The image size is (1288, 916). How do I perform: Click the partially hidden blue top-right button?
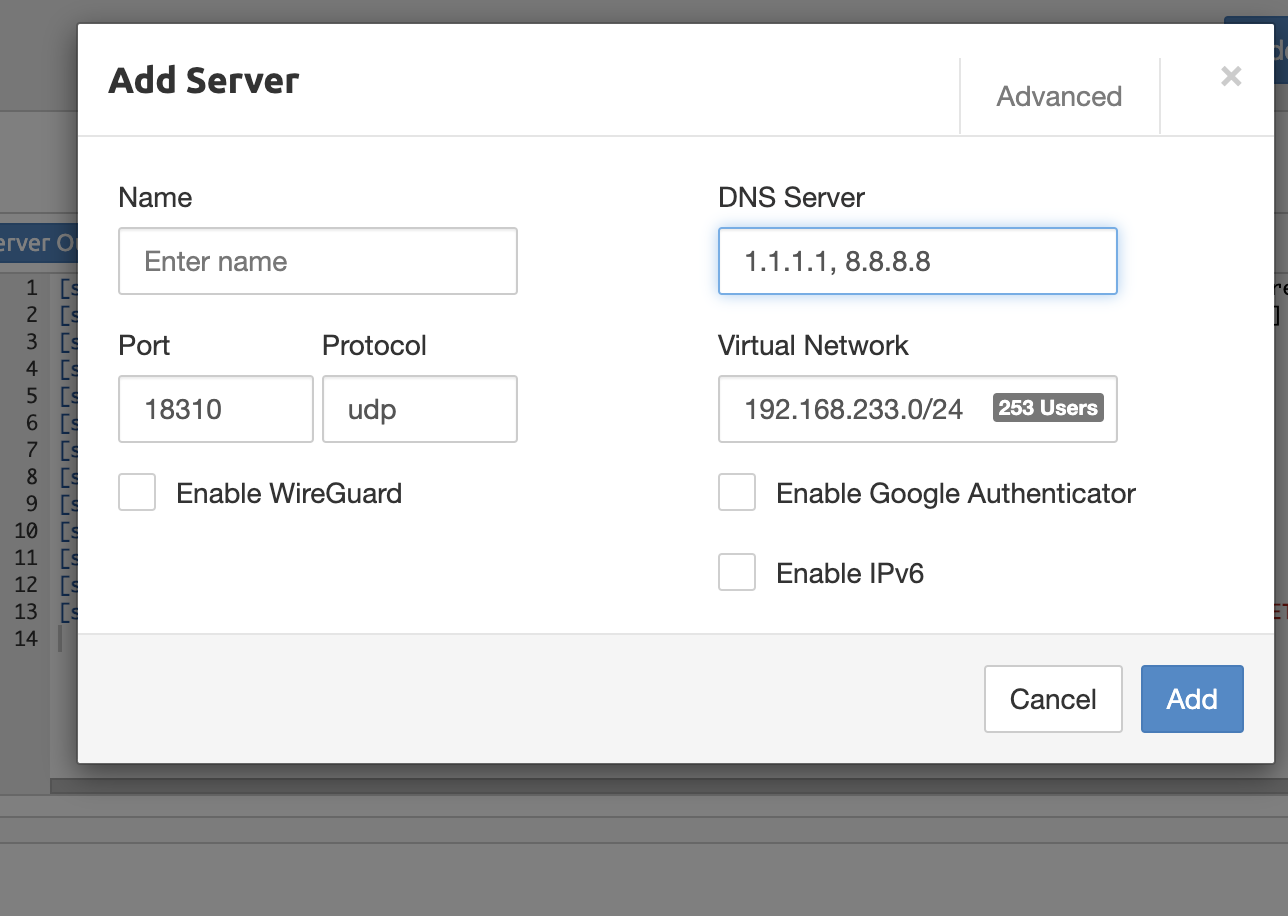(x=1256, y=50)
